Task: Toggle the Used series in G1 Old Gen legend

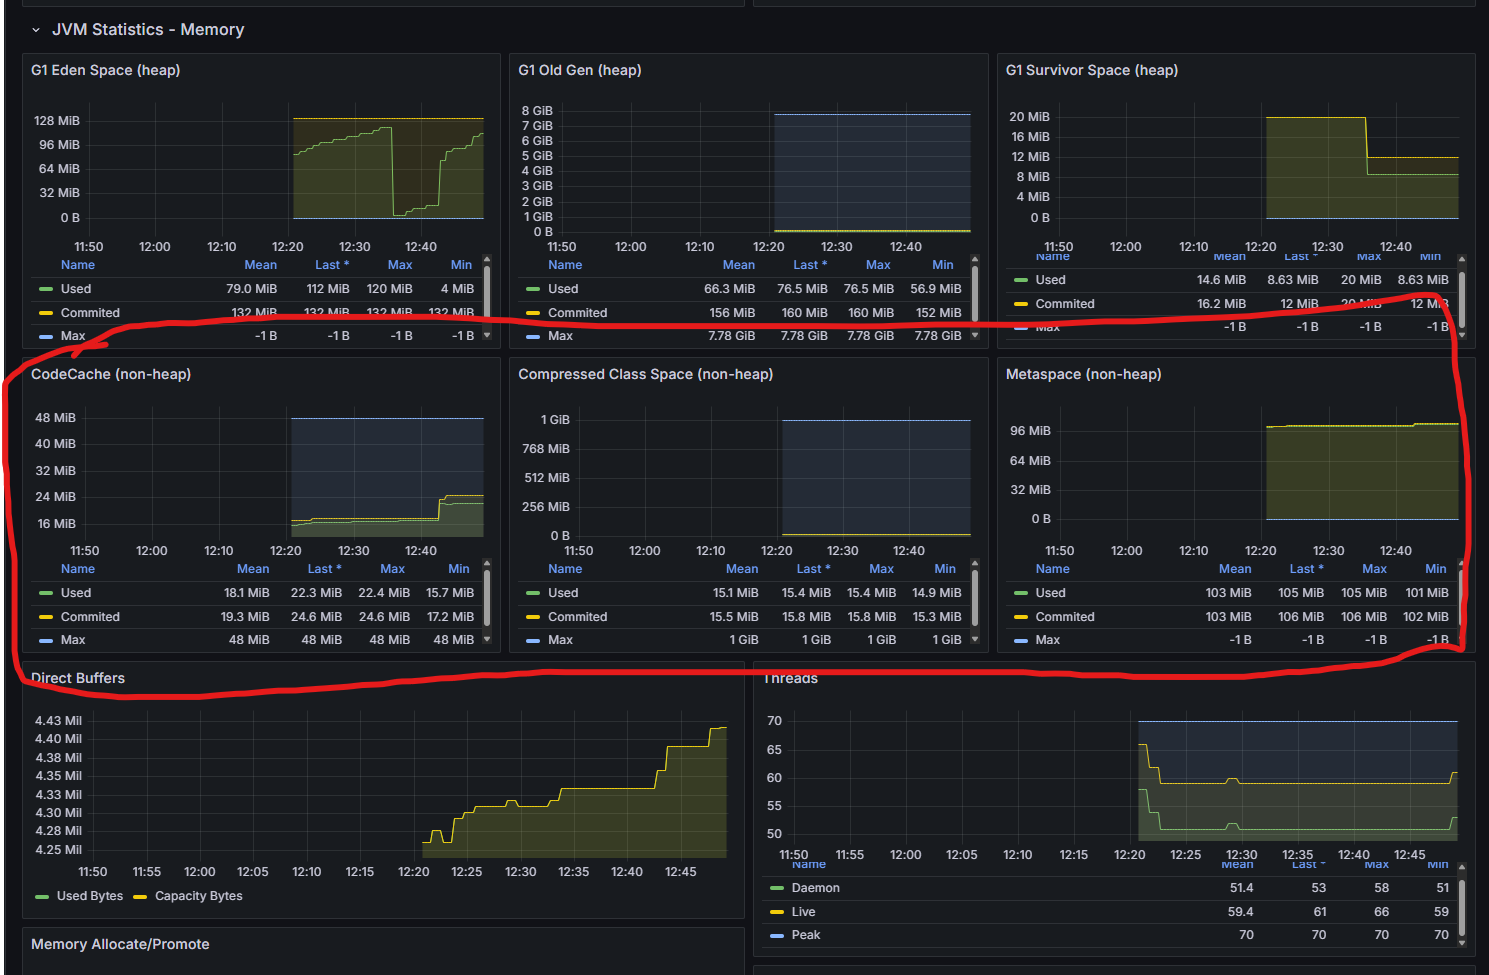Action: (563, 289)
